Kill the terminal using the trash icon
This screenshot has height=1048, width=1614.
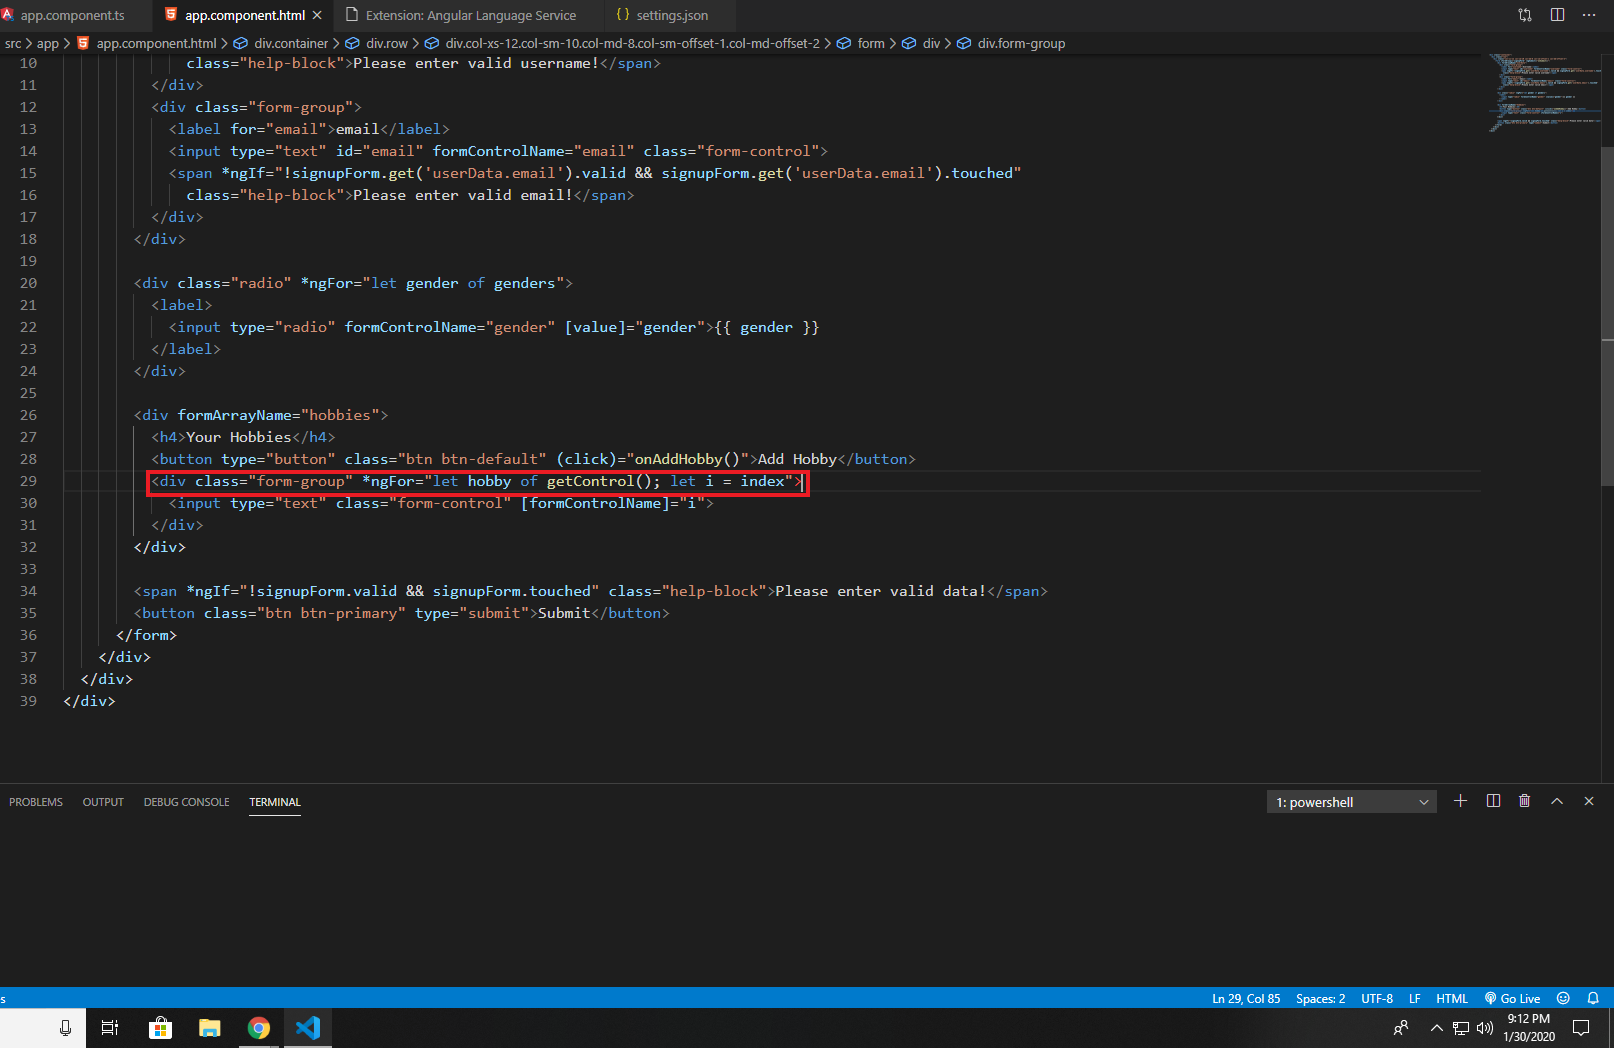(1524, 801)
